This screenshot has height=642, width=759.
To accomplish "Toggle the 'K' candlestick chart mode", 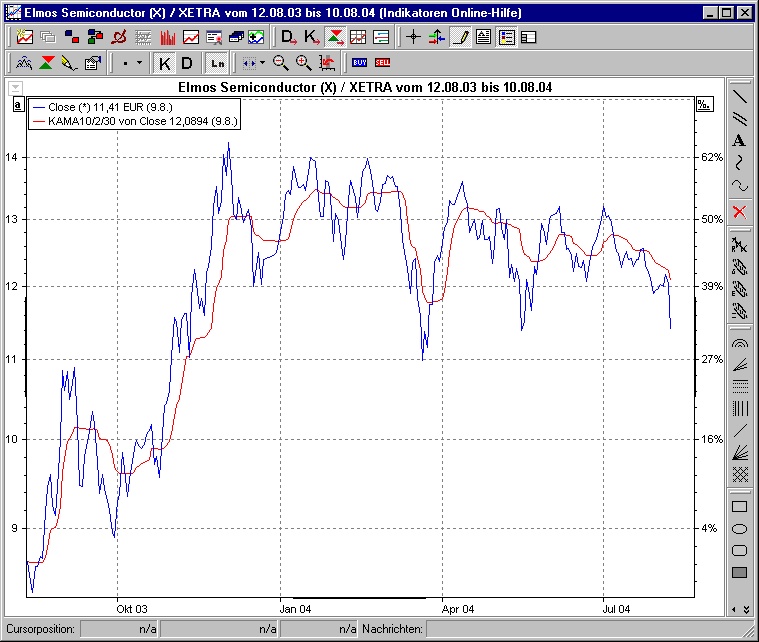I will (x=165, y=62).
